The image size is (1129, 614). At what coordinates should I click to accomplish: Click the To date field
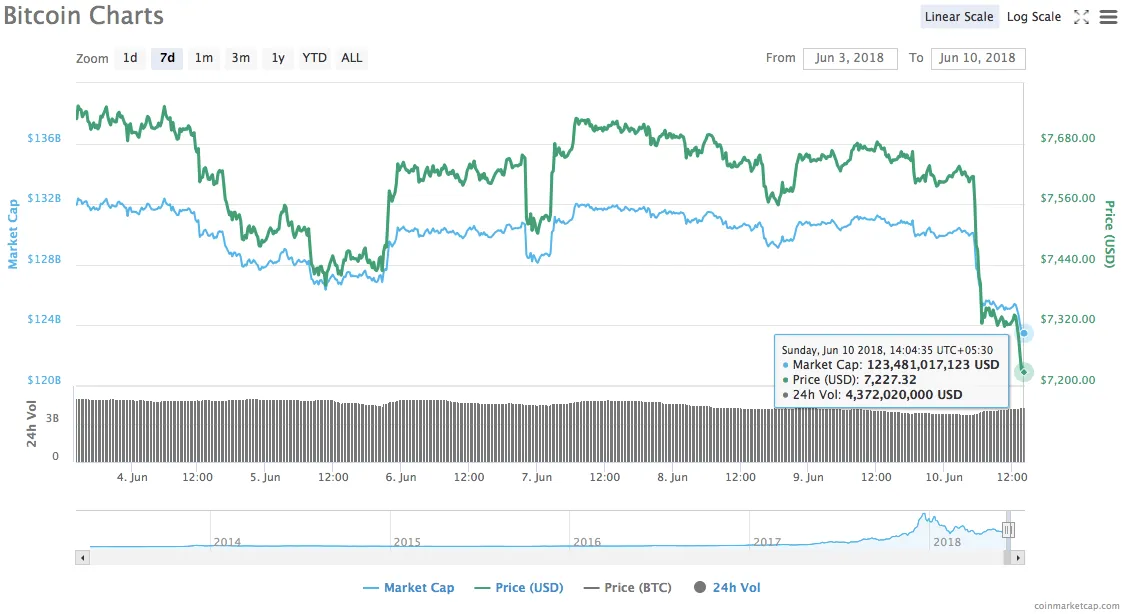[x=977, y=58]
